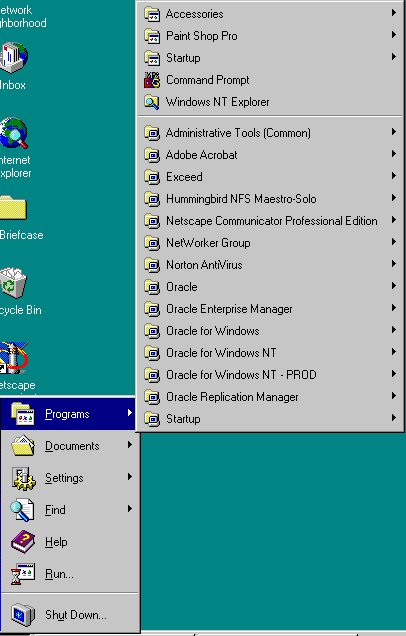Click the Find magnifier icon in Start menu
406x636 pixels.
pos(23,510)
